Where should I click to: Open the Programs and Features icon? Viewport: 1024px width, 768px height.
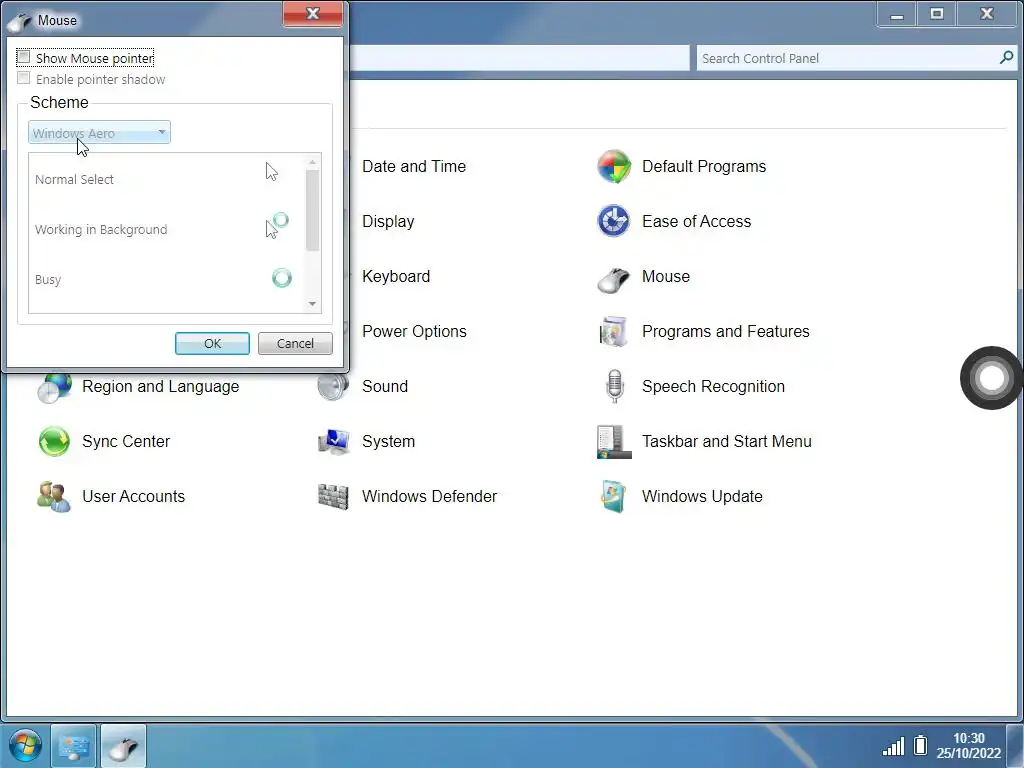click(614, 331)
